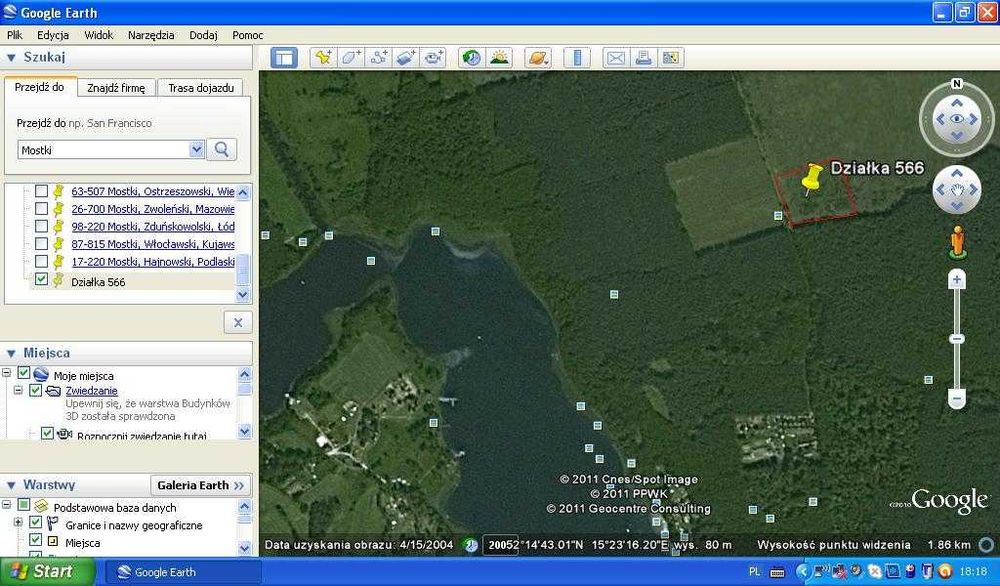The width and height of the screenshot is (1000, 586).
Task: Open the planet switcher icon
Action: pyautogui.click(x=538, y=58)
